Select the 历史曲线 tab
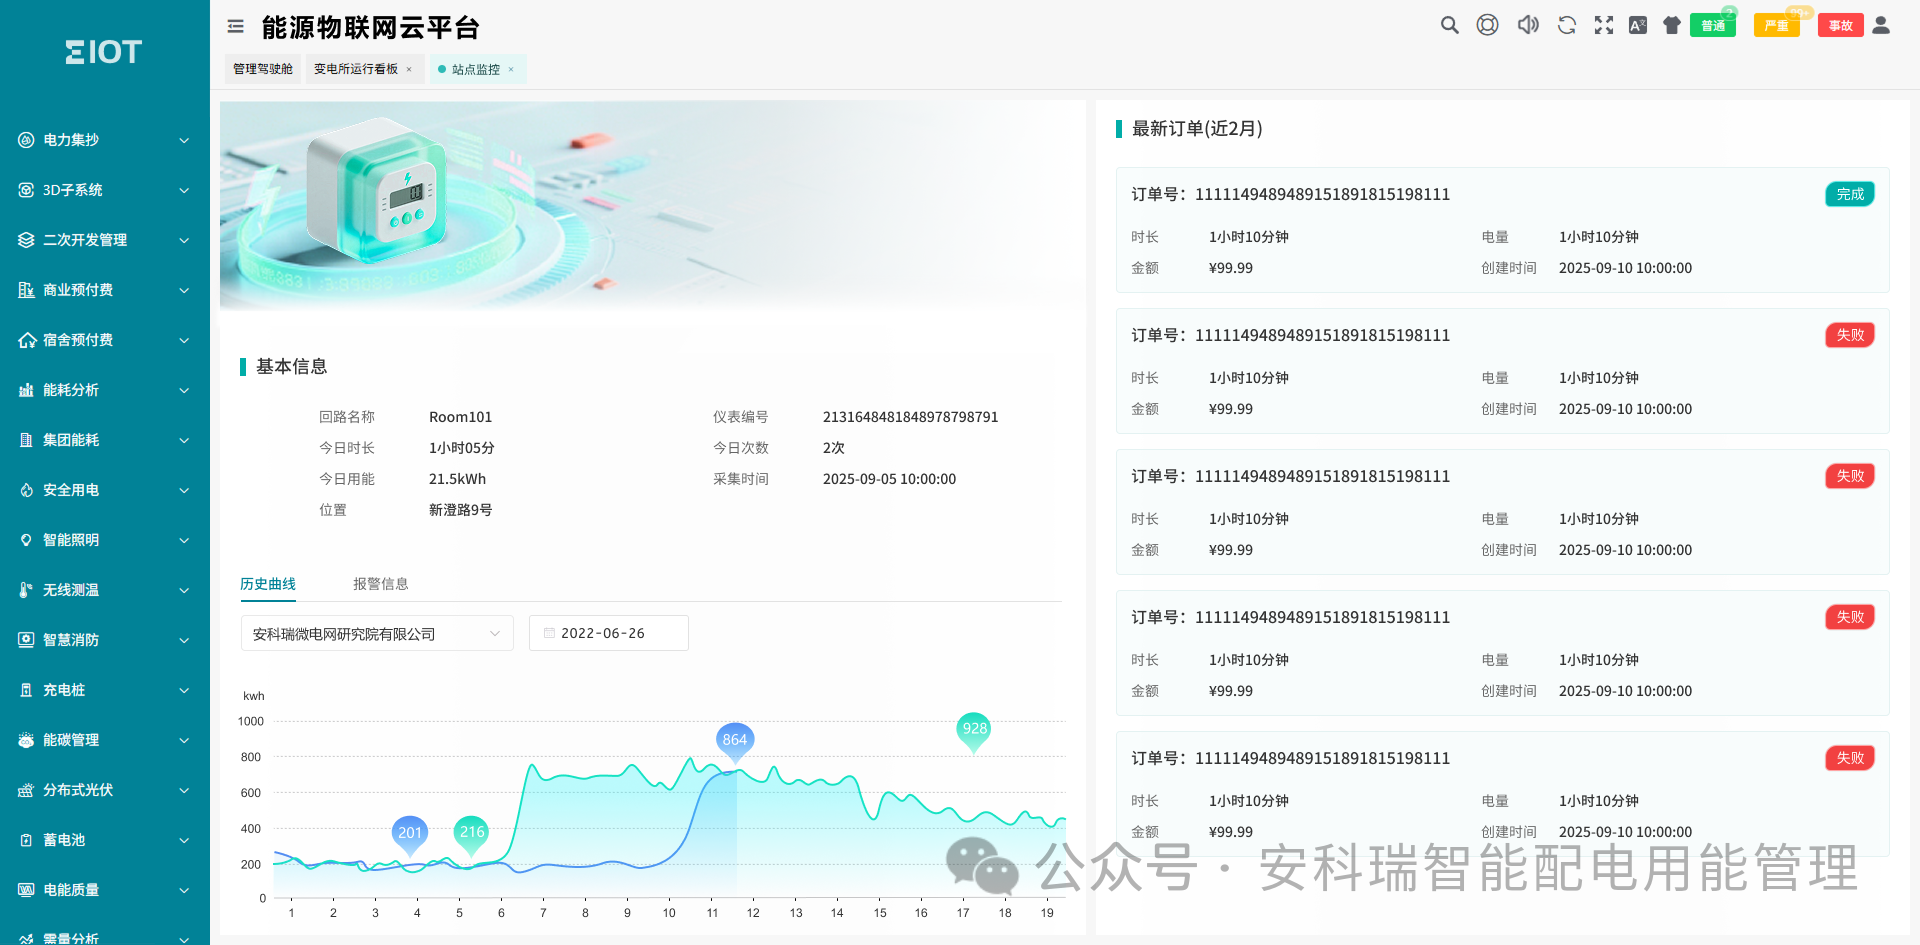The height and width of the screenshot is (945, 1920). pyautogui.click(x=268, y=584)
